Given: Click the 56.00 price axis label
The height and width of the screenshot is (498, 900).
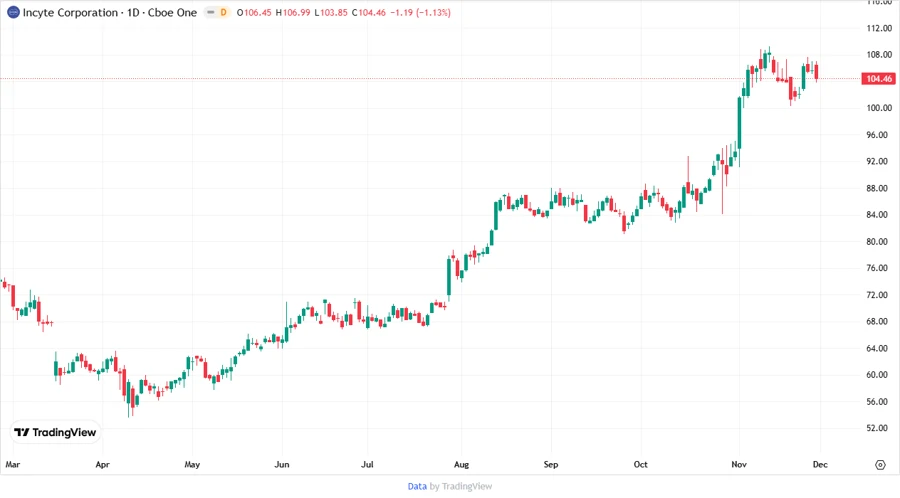Looking at the screenshot, I should pos(879,402).
